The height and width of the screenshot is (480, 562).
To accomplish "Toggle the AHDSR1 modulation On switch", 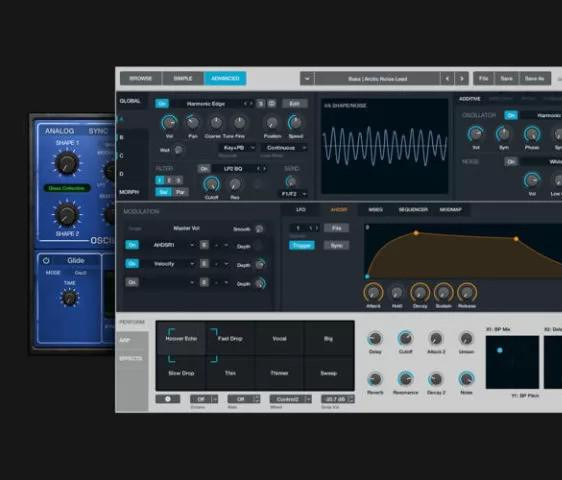I will click(x=132, y=245).
